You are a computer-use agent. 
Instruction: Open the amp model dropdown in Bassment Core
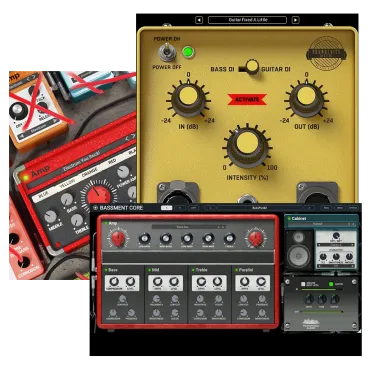click(188, 227)
